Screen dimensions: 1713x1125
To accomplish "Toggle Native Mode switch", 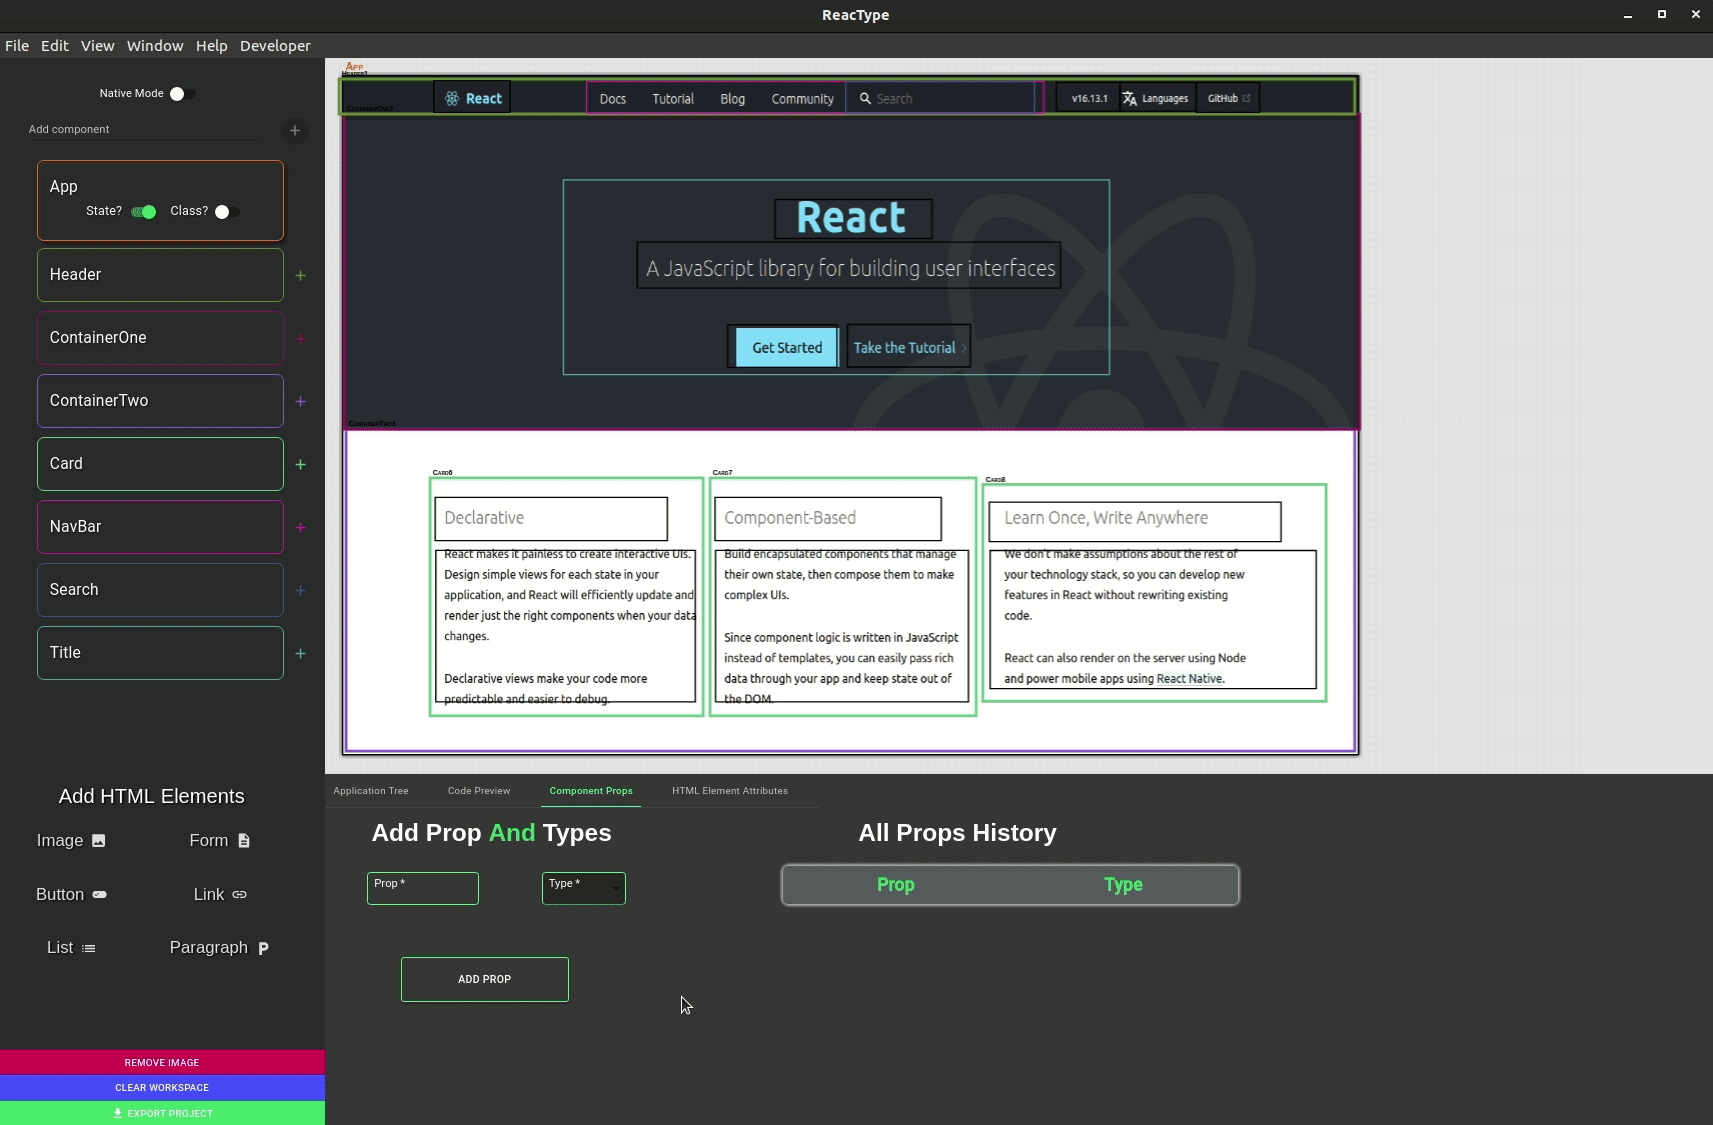I will click(181, 93).
